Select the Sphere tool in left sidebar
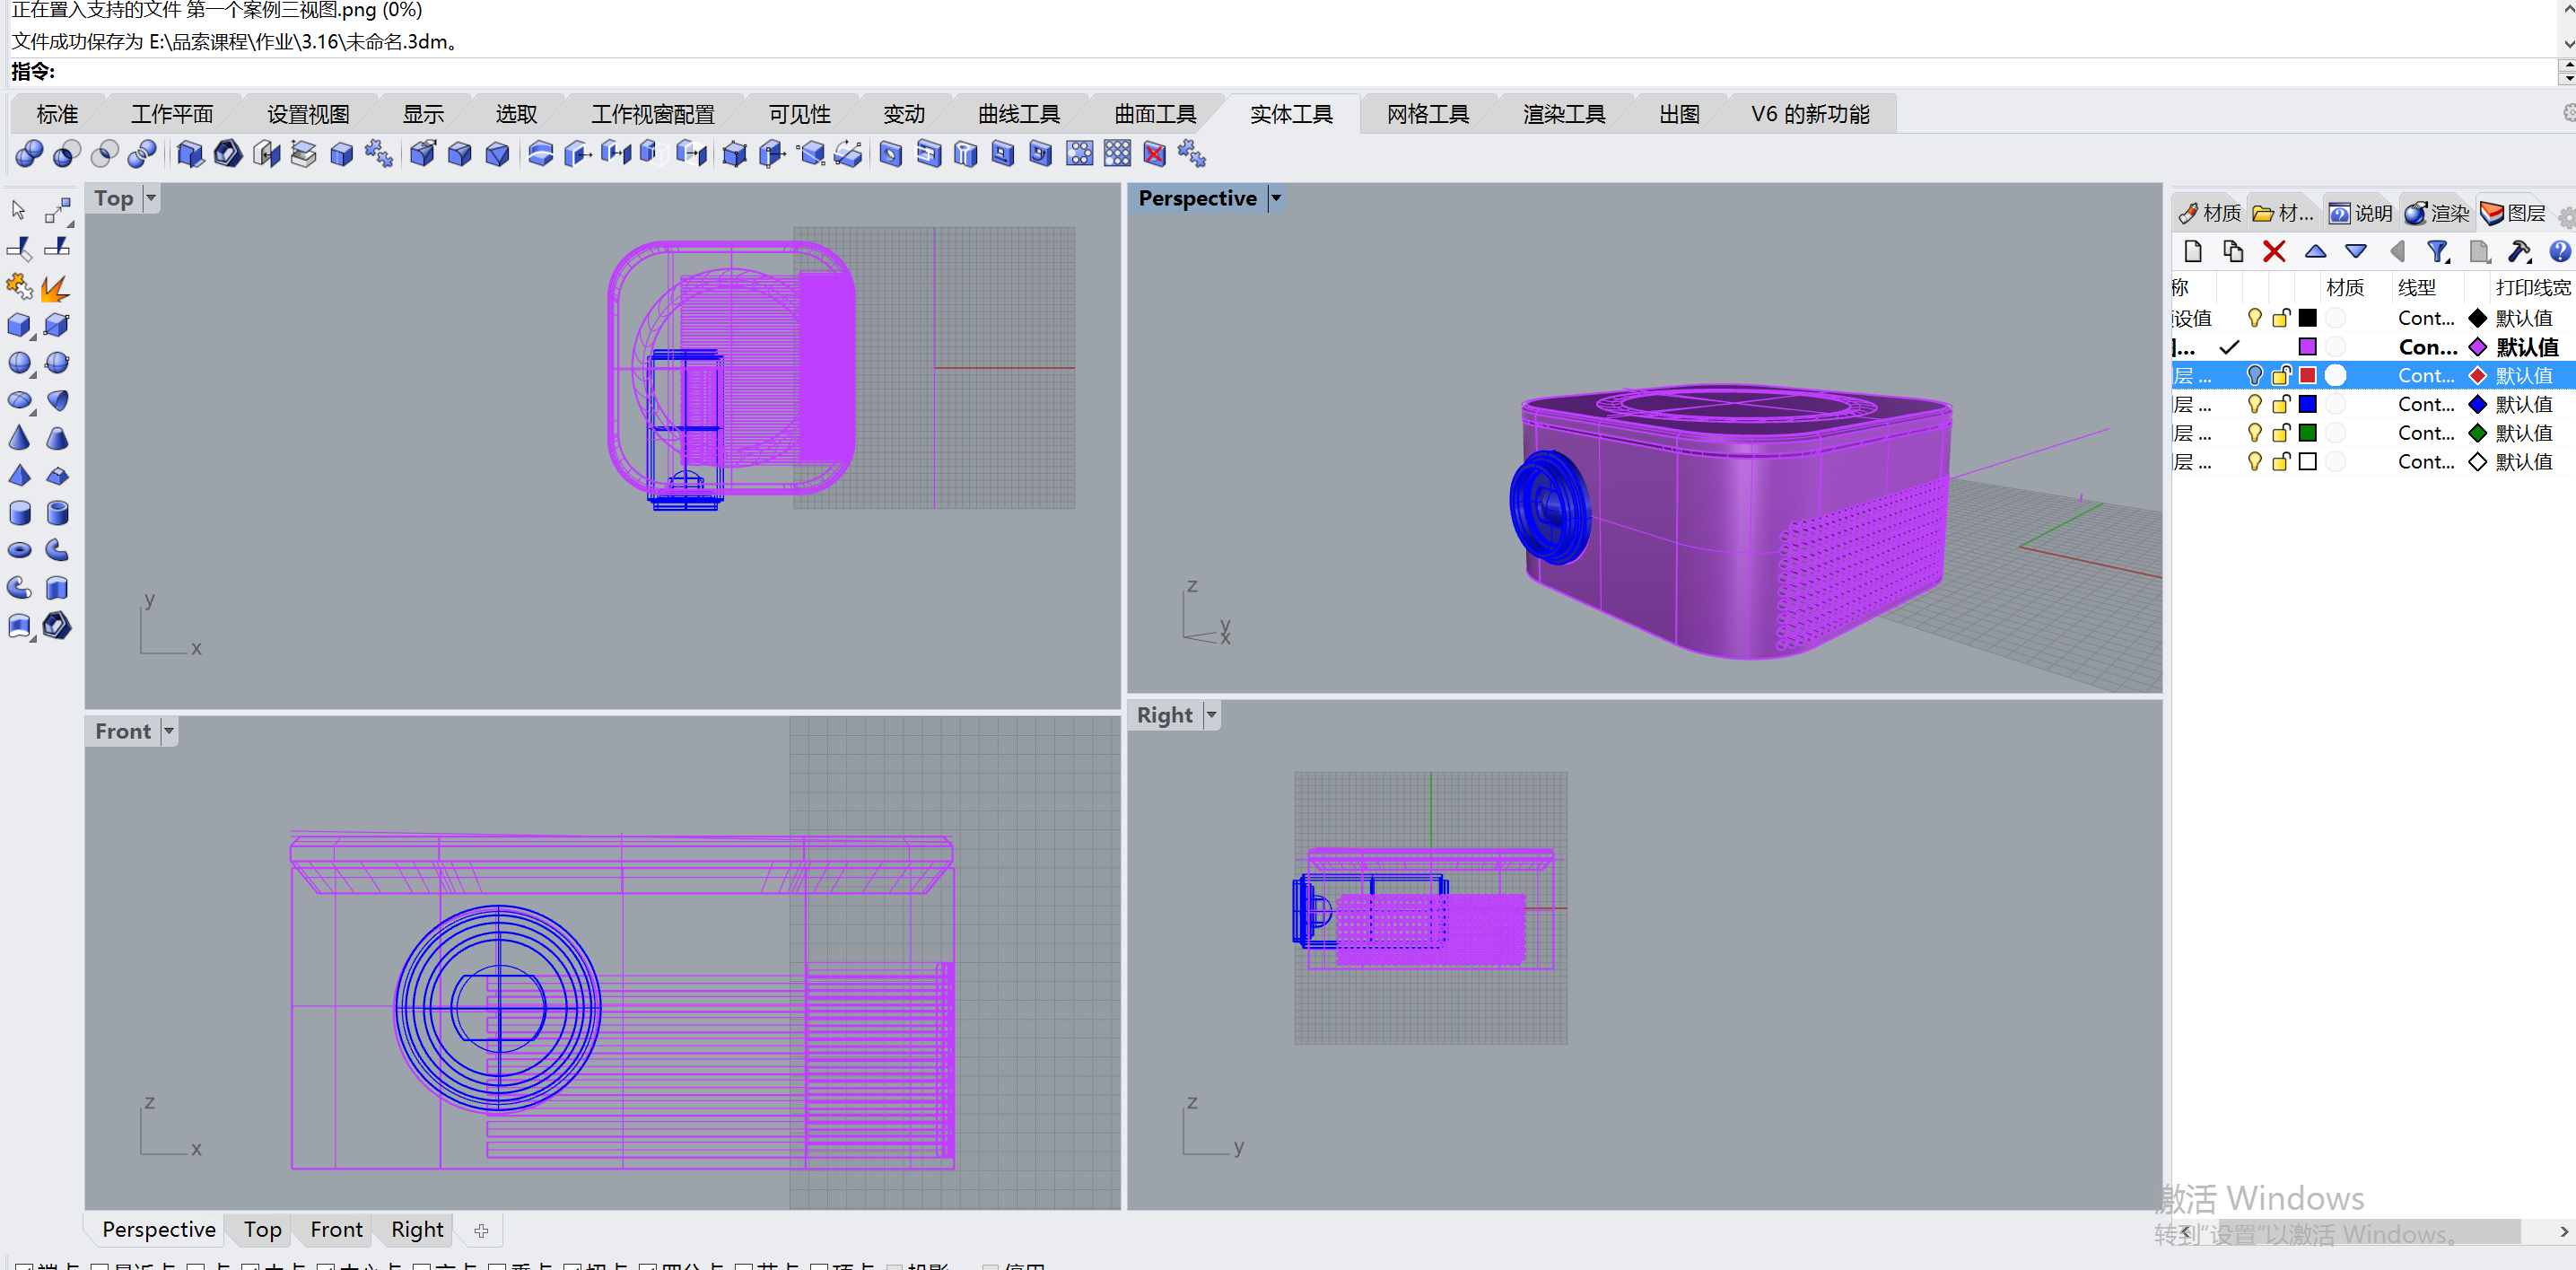Image resolution: width=2576 pixels, height=1270 pixels. (19, 363)
